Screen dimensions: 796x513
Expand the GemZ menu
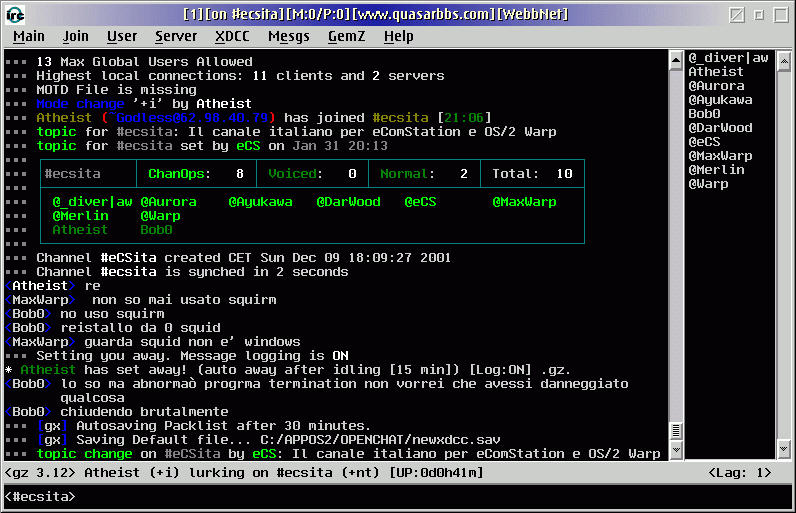point(345,36)
